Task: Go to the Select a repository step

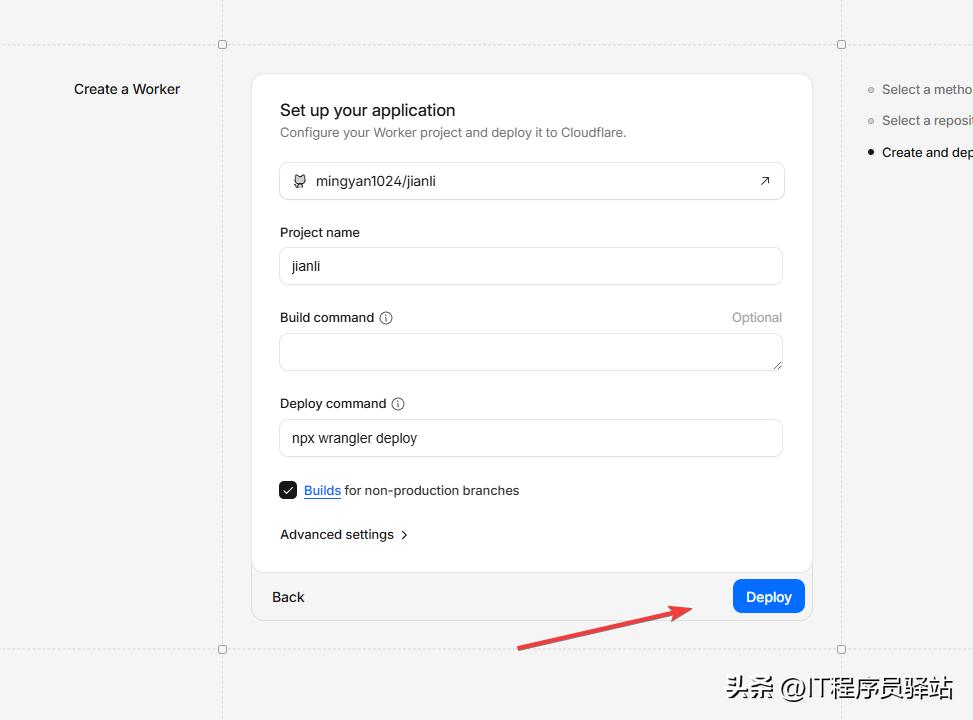Action: click(x=926, y=120)
